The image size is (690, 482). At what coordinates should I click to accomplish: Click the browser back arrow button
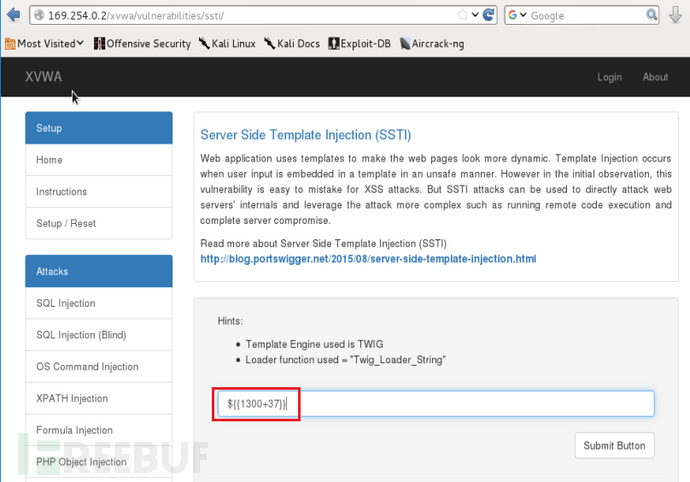click(x=12, y=16)
